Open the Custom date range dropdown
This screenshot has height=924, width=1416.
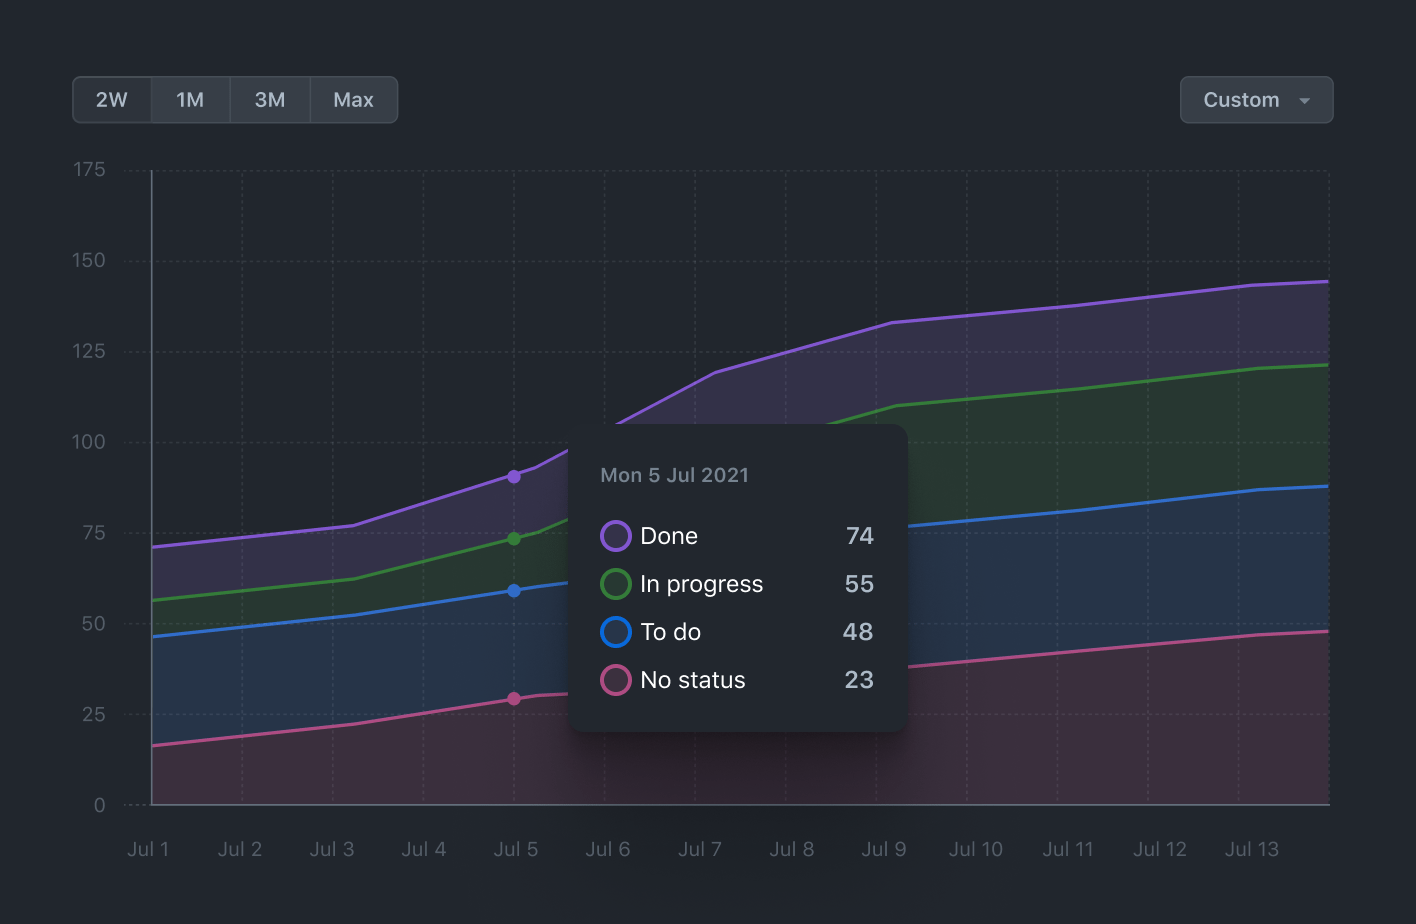[1242, 100]
